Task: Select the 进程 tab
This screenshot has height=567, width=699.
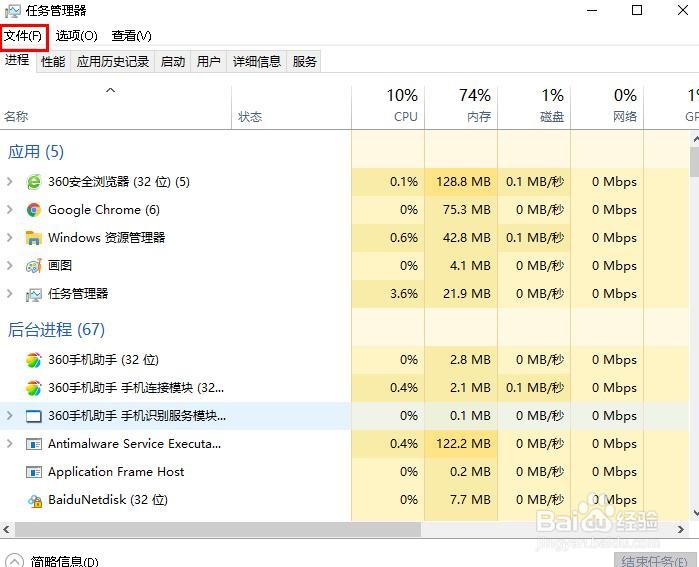Action: pyautogui.click(x=17, y=60)
